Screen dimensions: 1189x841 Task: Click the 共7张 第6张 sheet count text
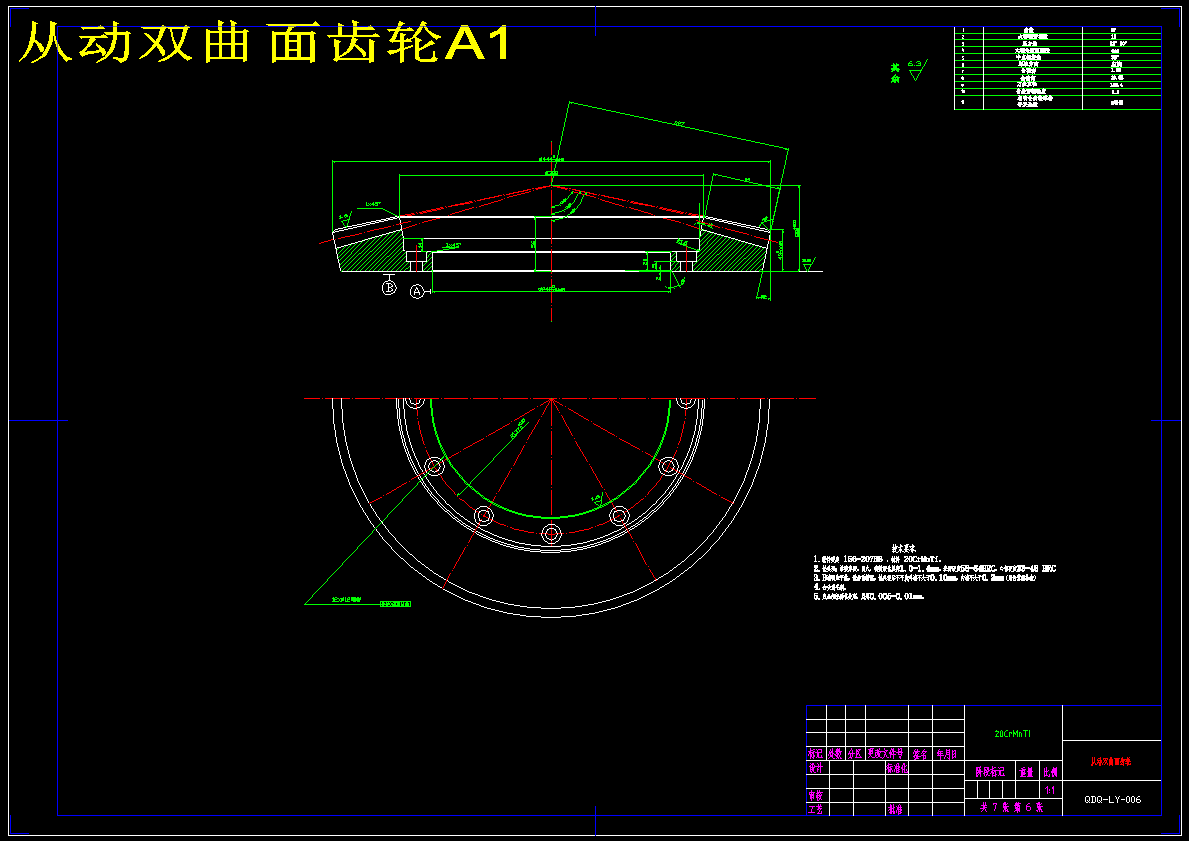point(1011,808)
